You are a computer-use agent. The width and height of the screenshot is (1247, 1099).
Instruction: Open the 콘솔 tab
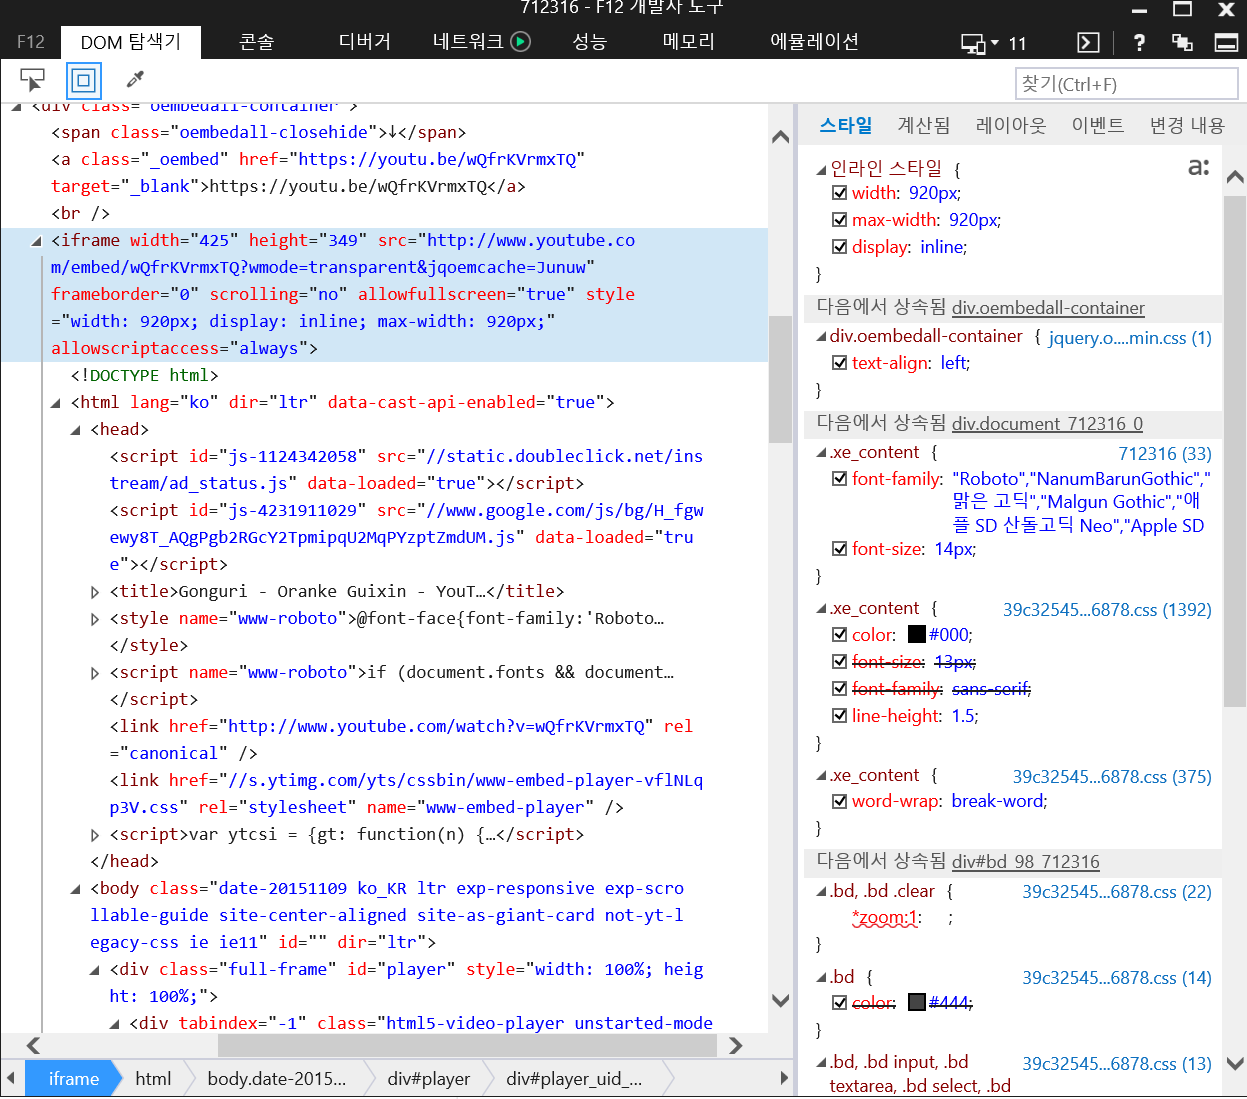[257, 42]
